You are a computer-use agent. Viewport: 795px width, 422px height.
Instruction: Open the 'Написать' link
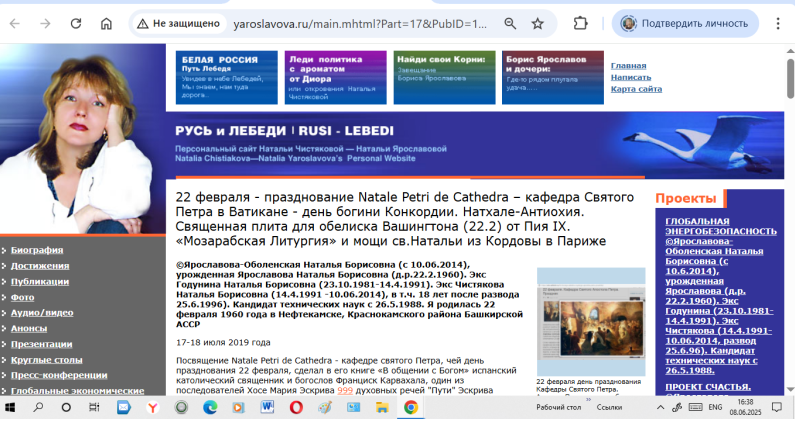[x=631, y=77]
